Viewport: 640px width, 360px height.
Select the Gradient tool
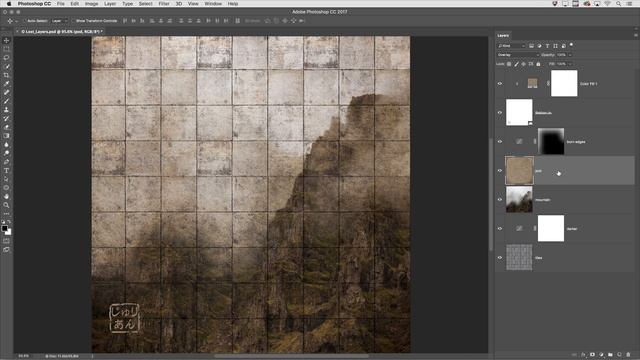click(x=6, y=136)
